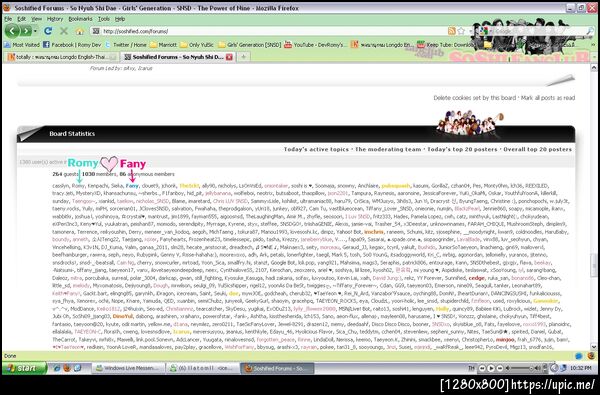600x395 pixels.
Task: Go back with the green Back arrow
Action: click(x=12, y=31)
